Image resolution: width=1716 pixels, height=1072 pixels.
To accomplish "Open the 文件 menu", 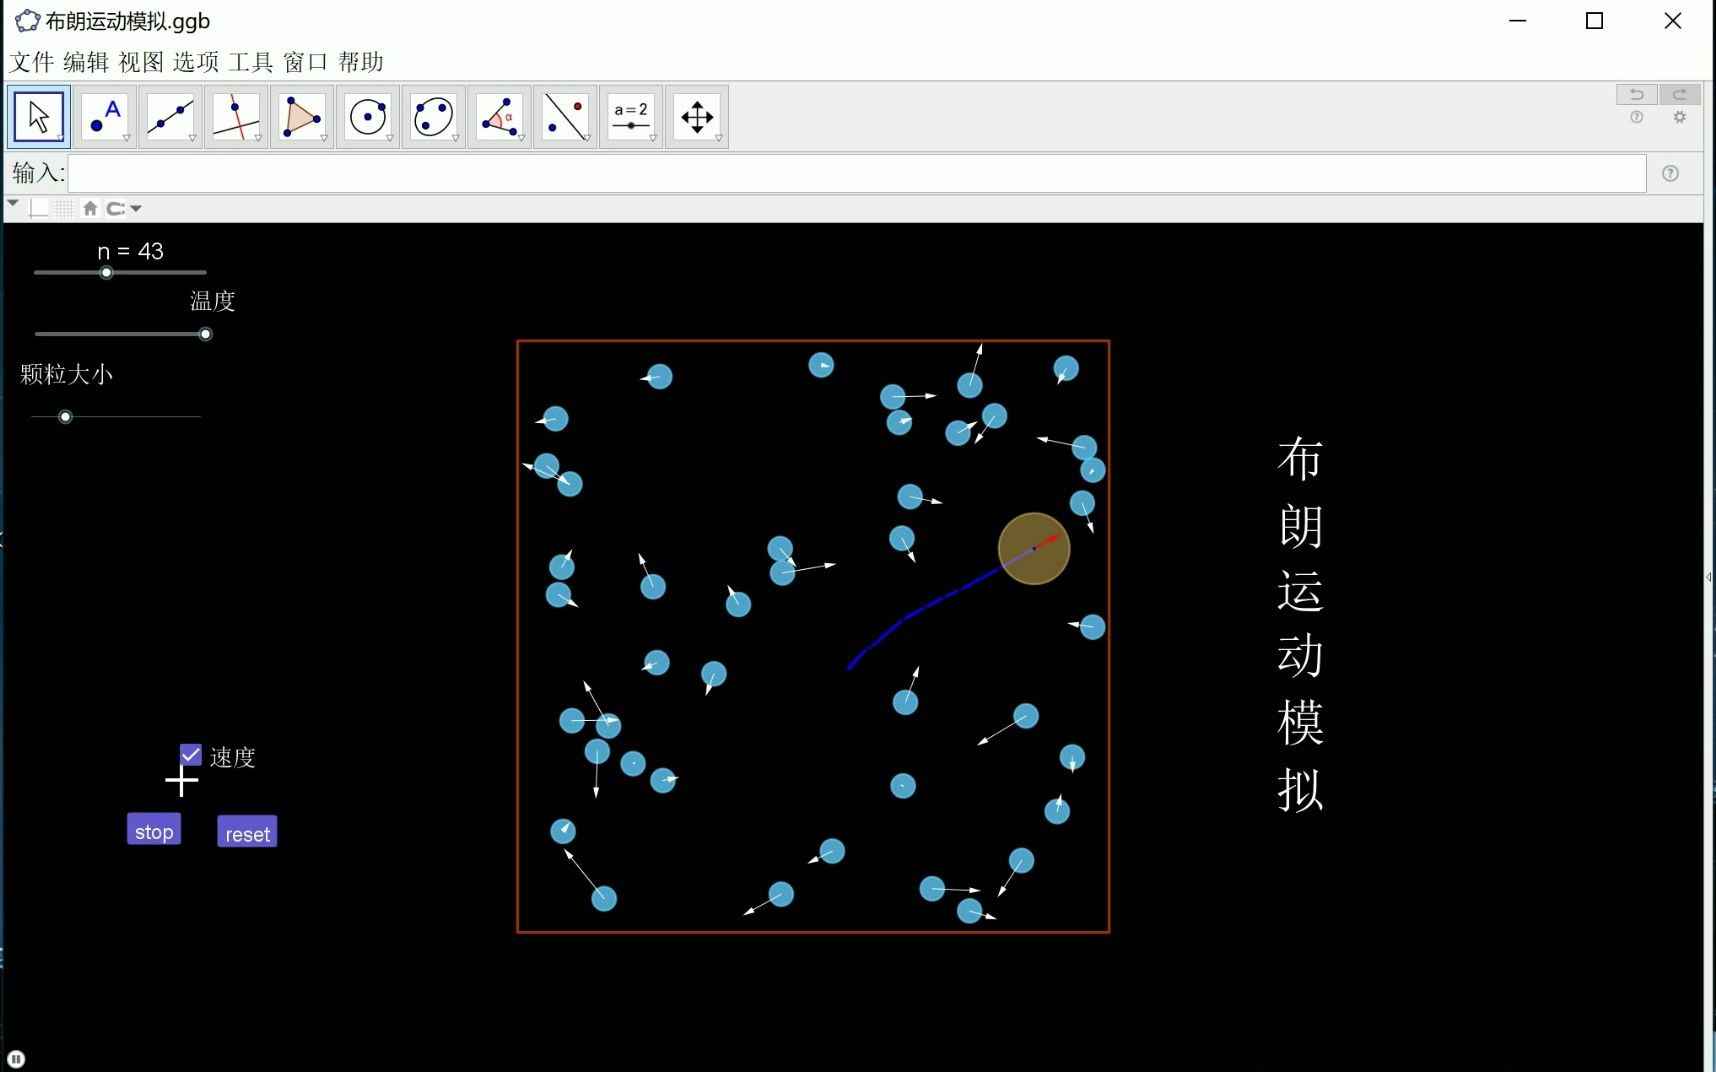I will coord(31,62).
